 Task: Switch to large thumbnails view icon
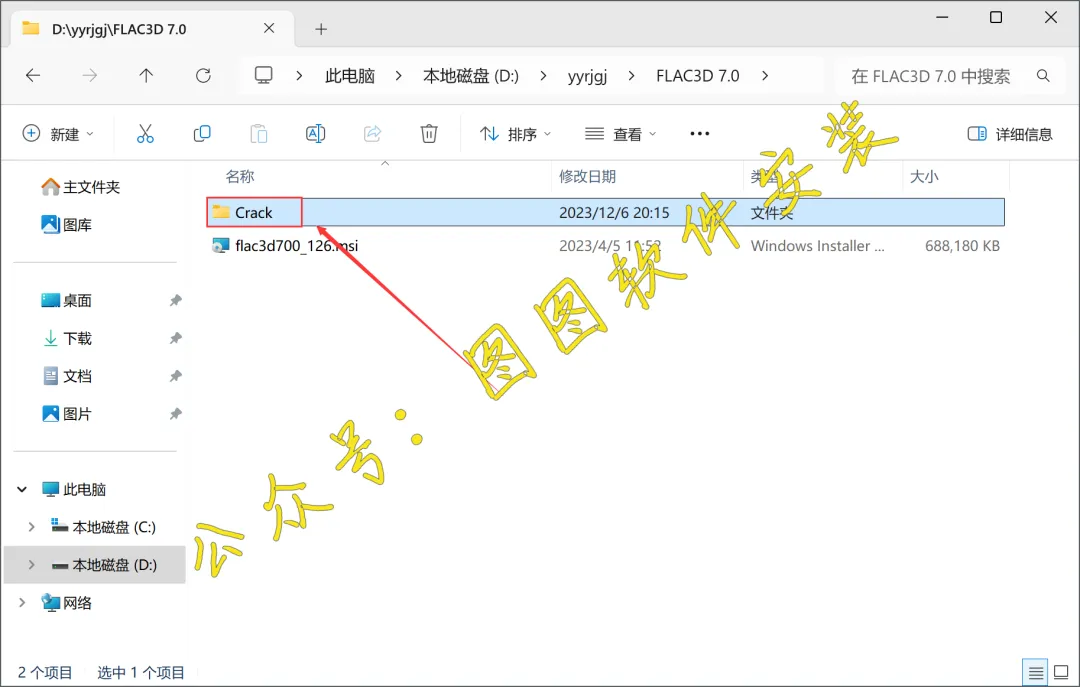coord(1061,673)
